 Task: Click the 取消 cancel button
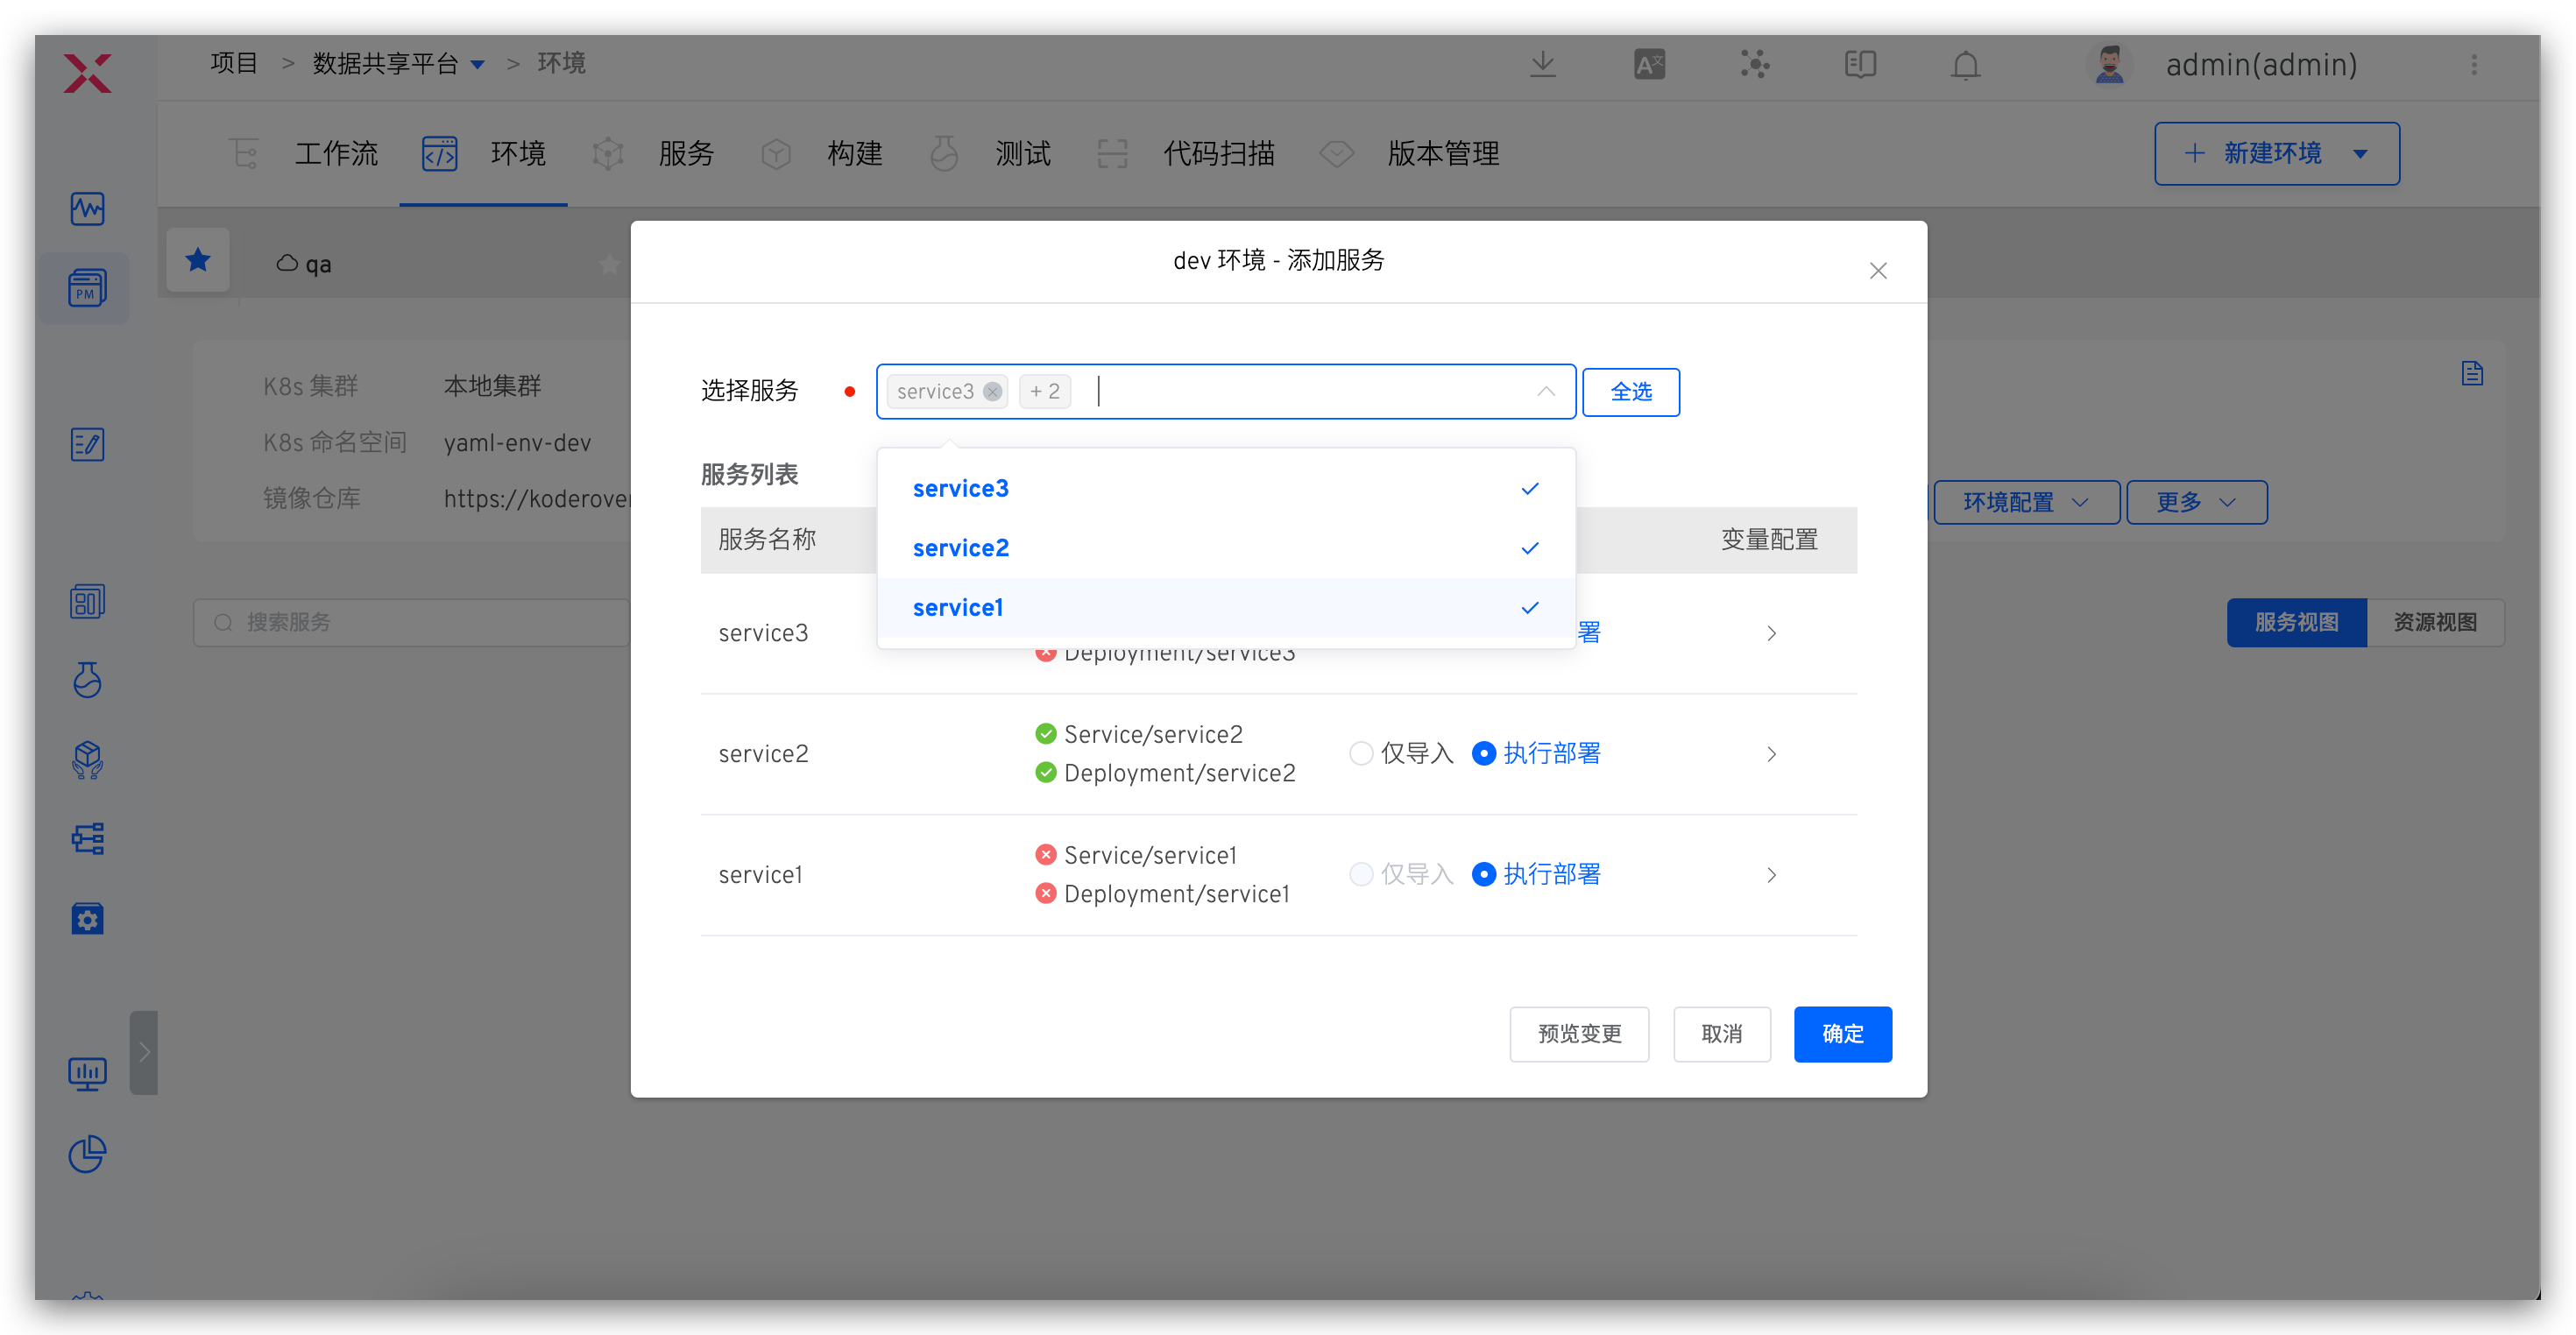(1722, 1034)
